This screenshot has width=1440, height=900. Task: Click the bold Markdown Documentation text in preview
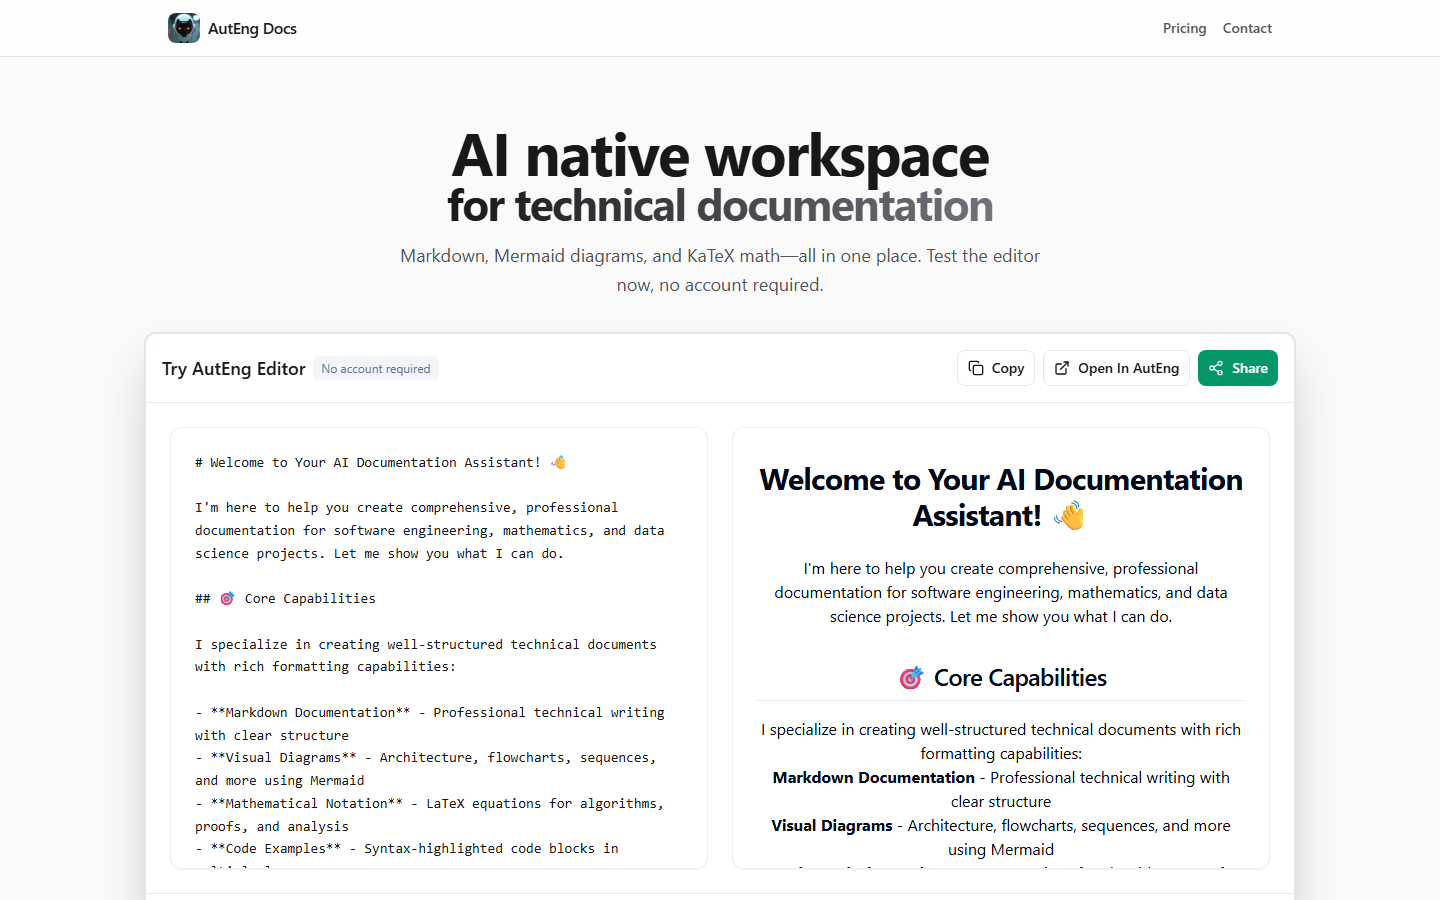coord(872,777)
